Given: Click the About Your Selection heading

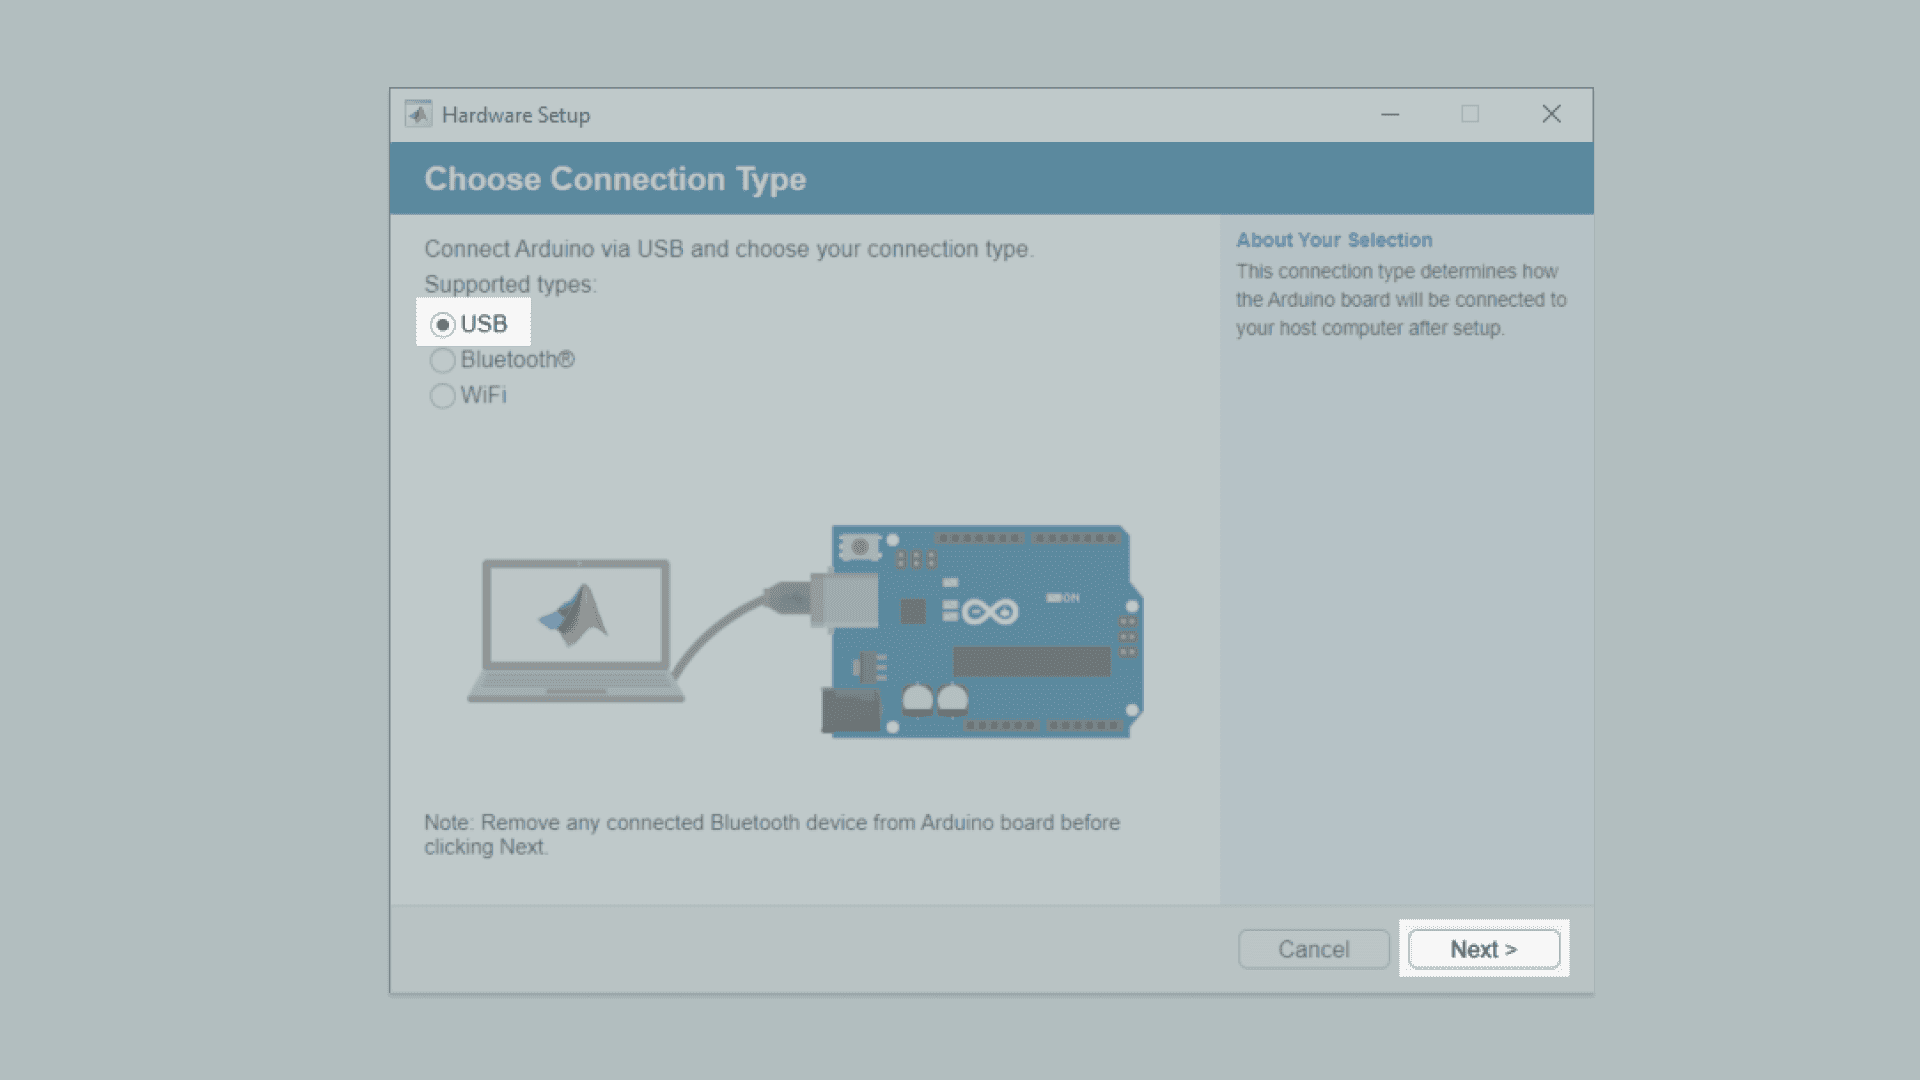Looking at the screenshot, I should (1334, 240).
